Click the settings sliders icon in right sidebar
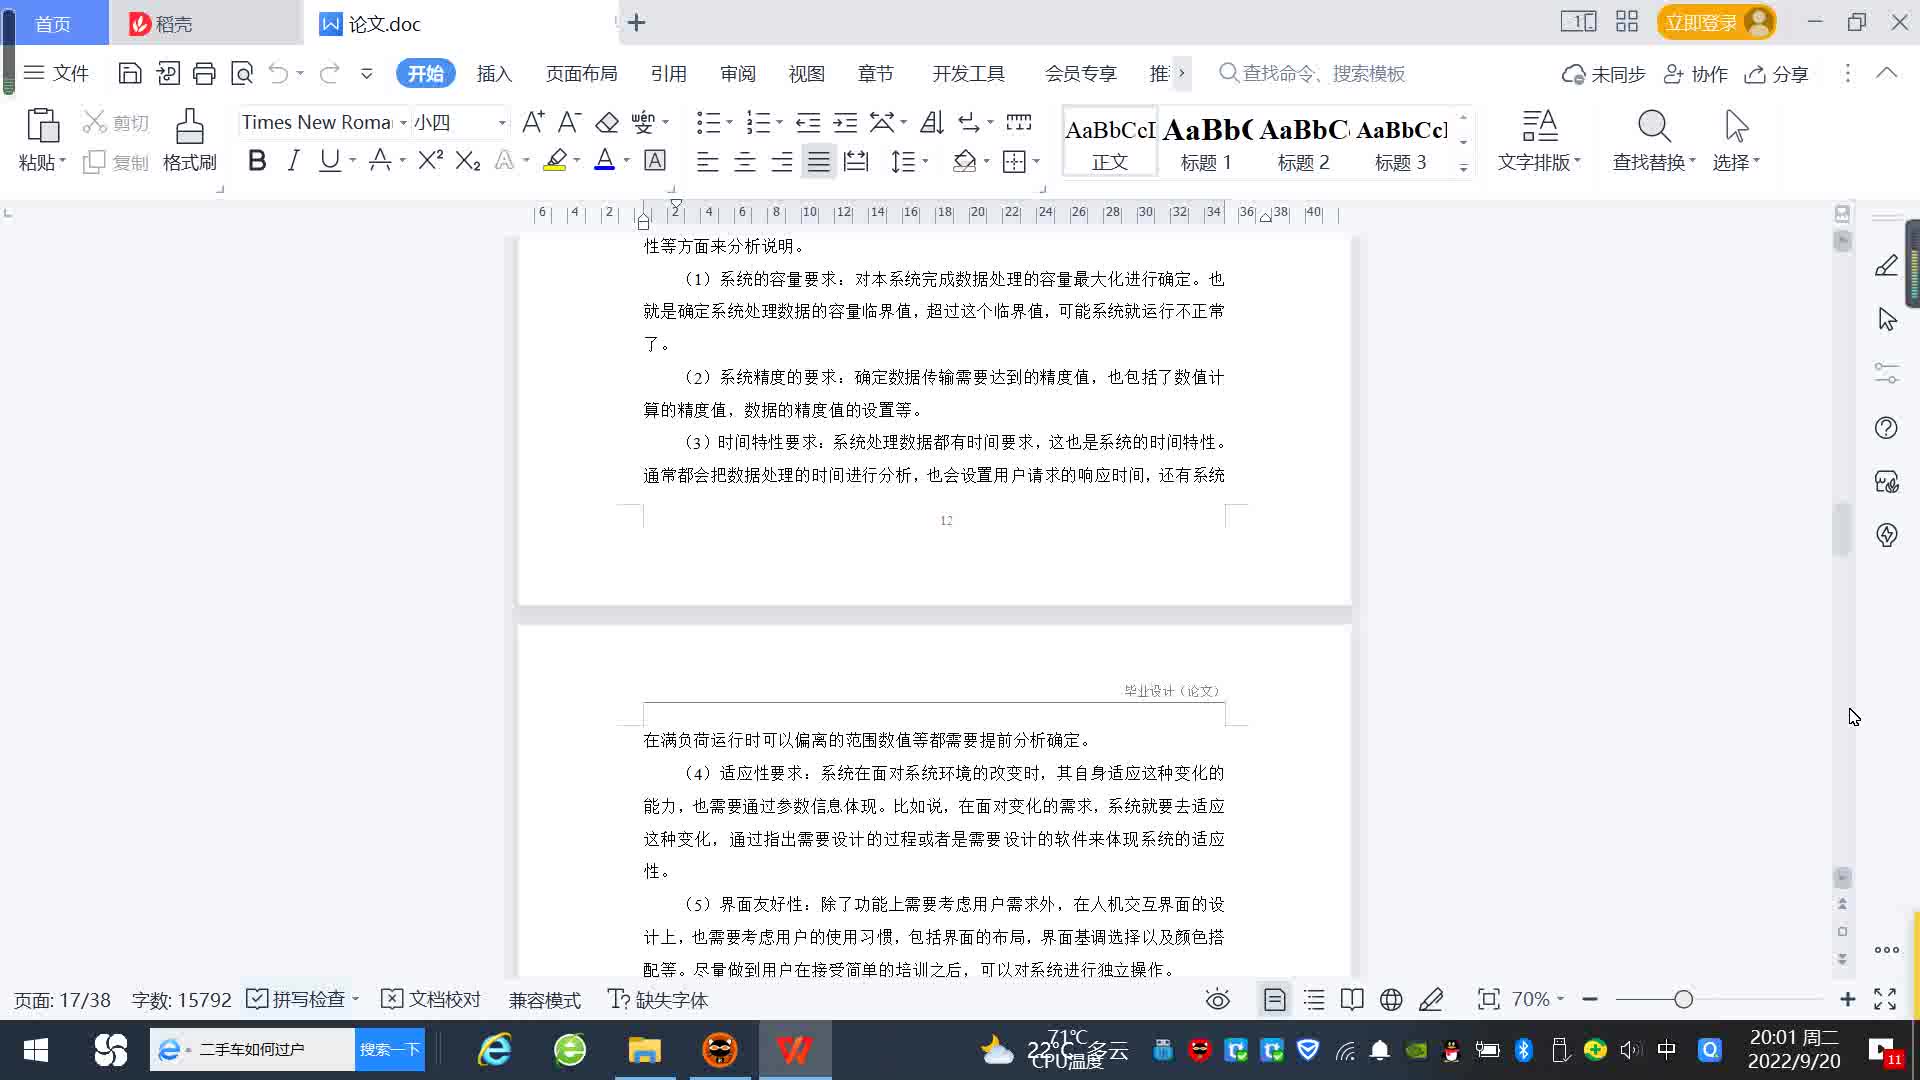The height and width of the screenshot is (1080, 1920). pyautogui.click(x=1886, y=373)
